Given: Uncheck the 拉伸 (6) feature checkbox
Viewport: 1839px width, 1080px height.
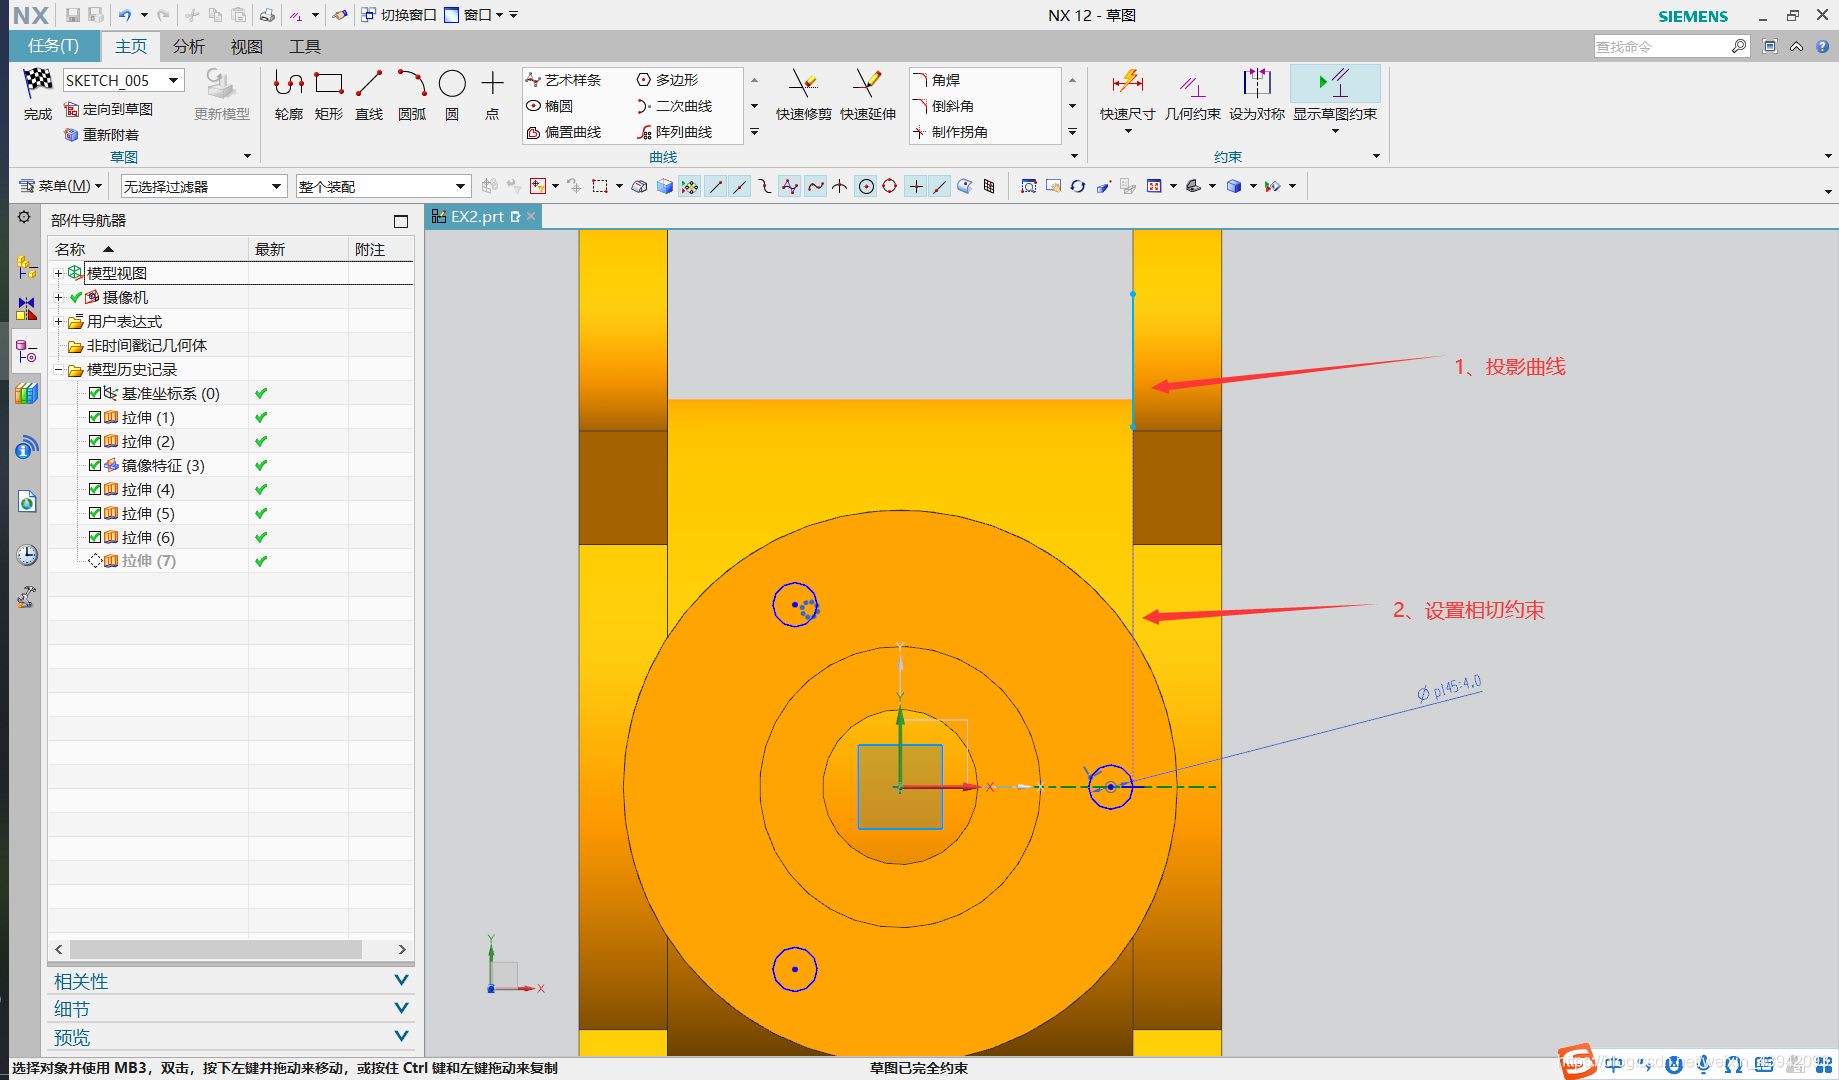Looking at the screenshot, I should click(95, 537).
